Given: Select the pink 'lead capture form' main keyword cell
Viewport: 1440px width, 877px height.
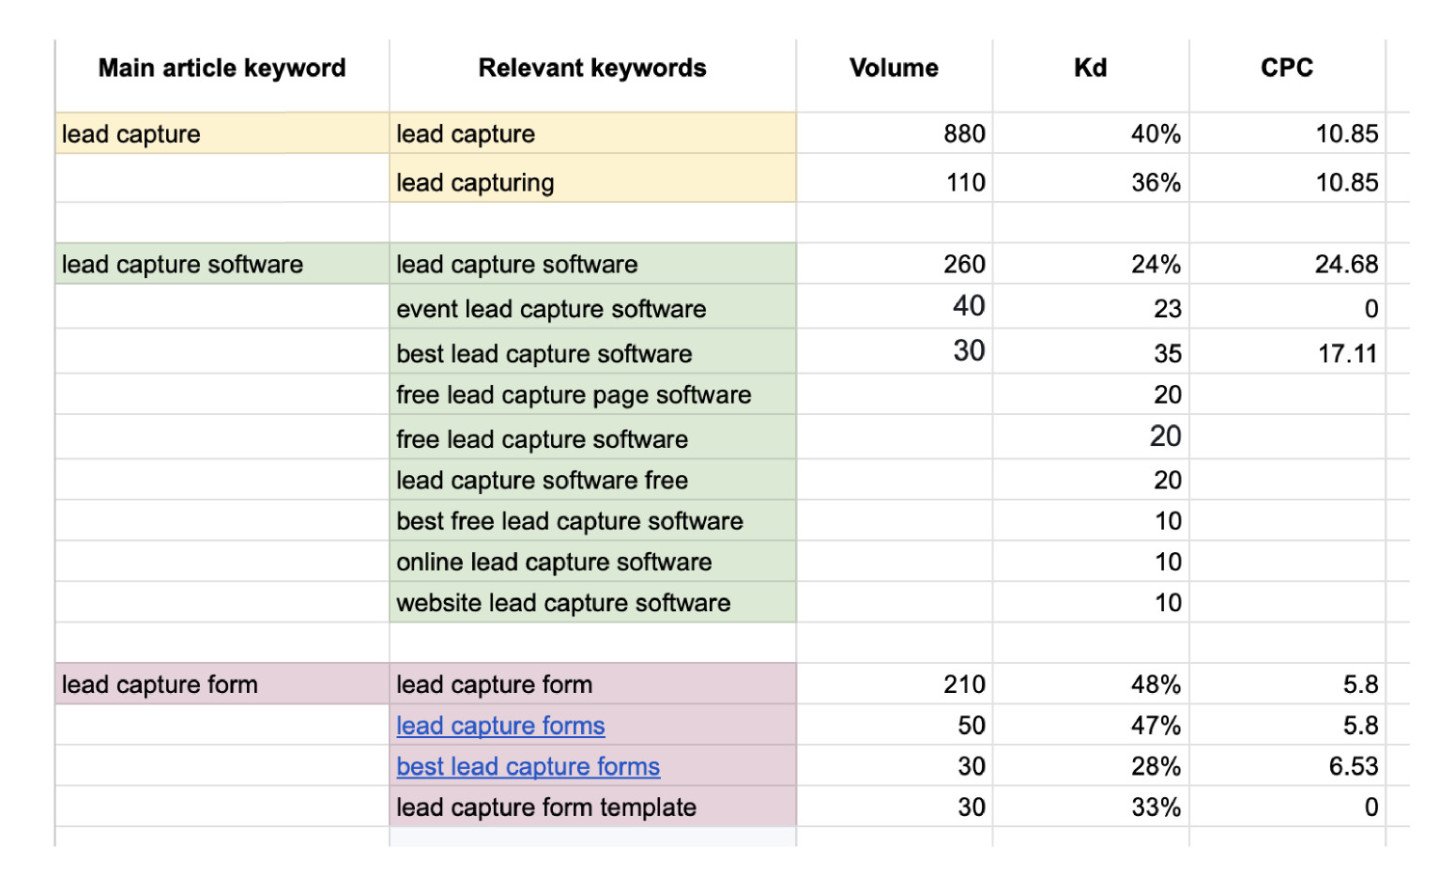Looking at the screenshot, I should coord(222,684).
